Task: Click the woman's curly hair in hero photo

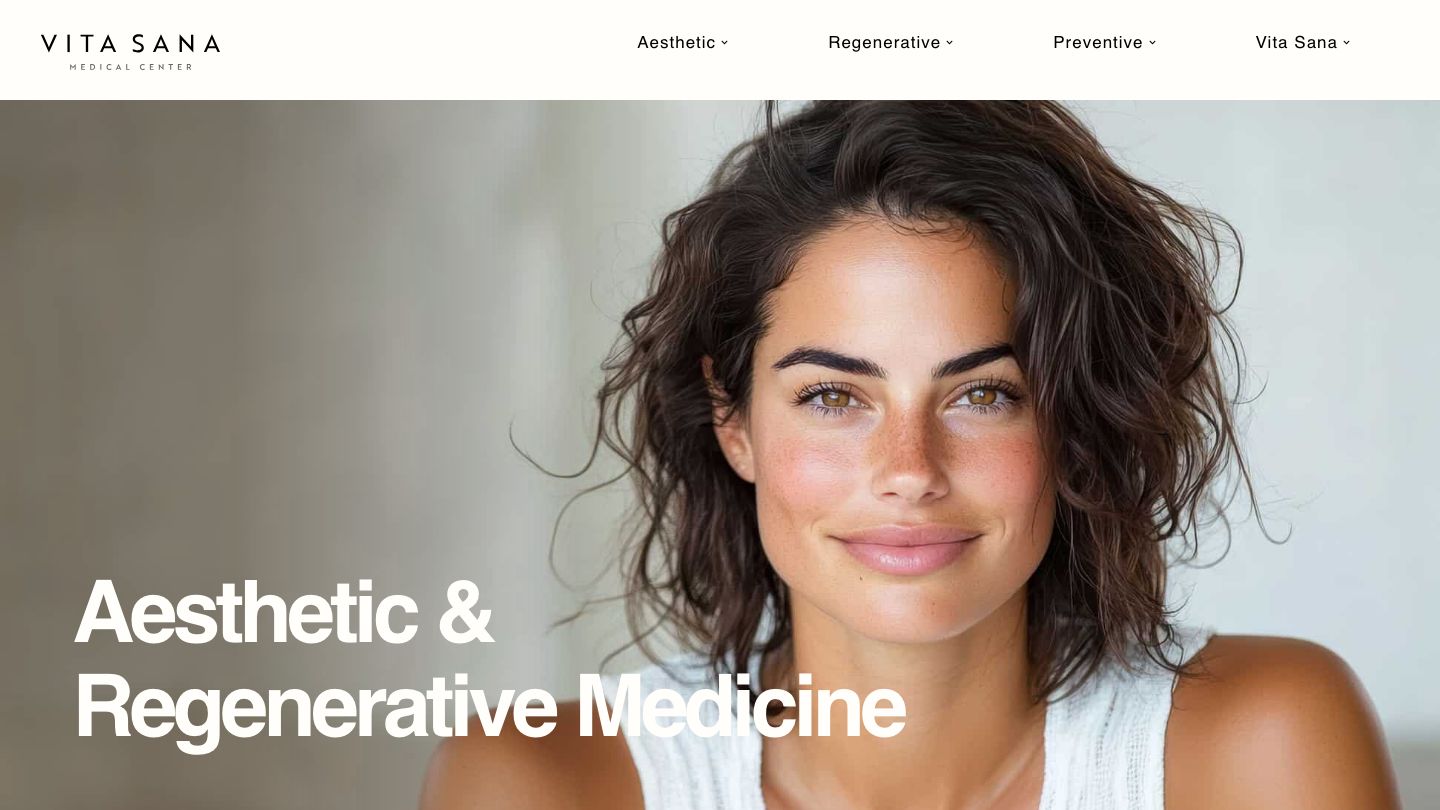Action: pyautogui.click(x=1130, y=300)
